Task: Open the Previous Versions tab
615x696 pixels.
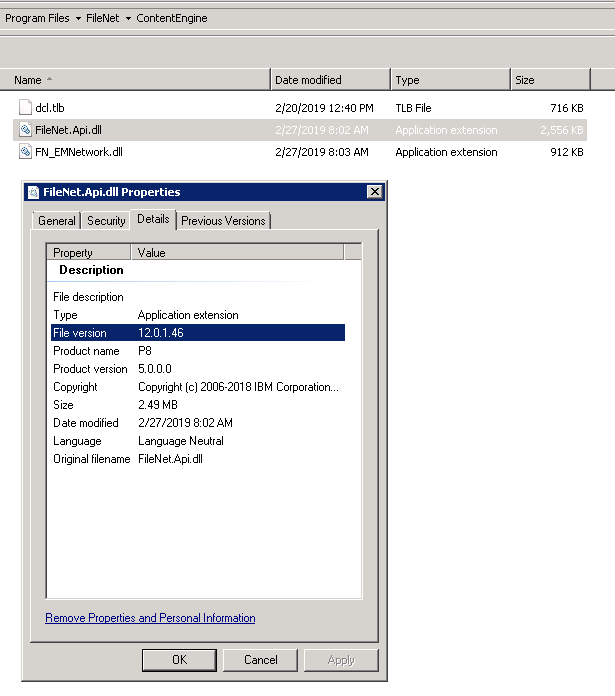Action: click(x=223, y=221)
